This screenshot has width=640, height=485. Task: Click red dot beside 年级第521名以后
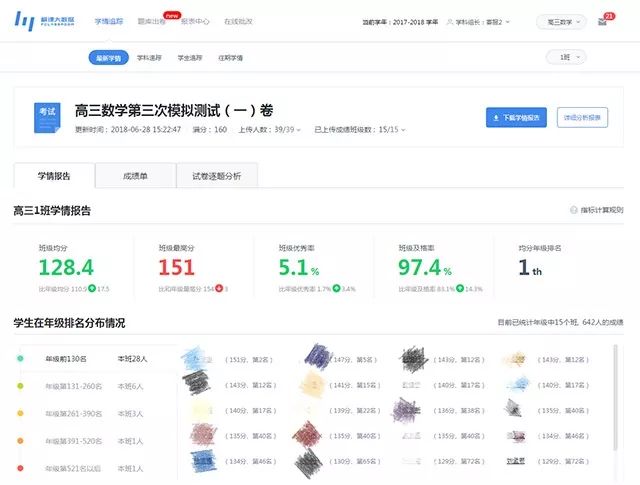pyautogui.click(x=20, y=468)
